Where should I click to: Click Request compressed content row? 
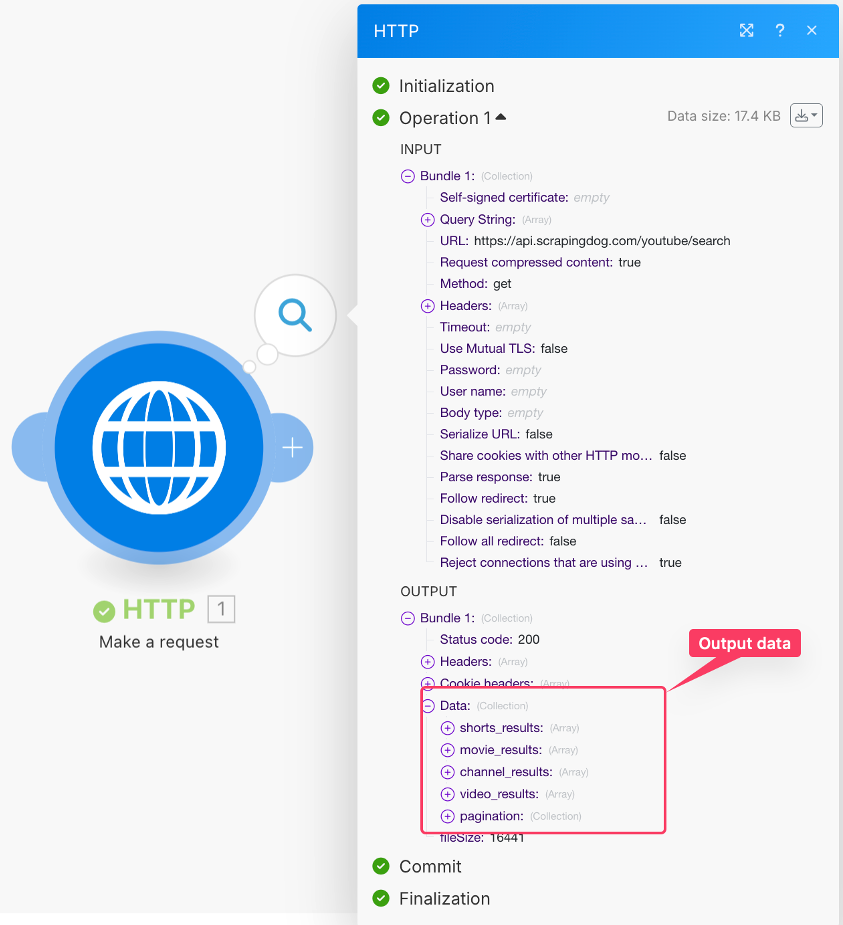(540, 263)
